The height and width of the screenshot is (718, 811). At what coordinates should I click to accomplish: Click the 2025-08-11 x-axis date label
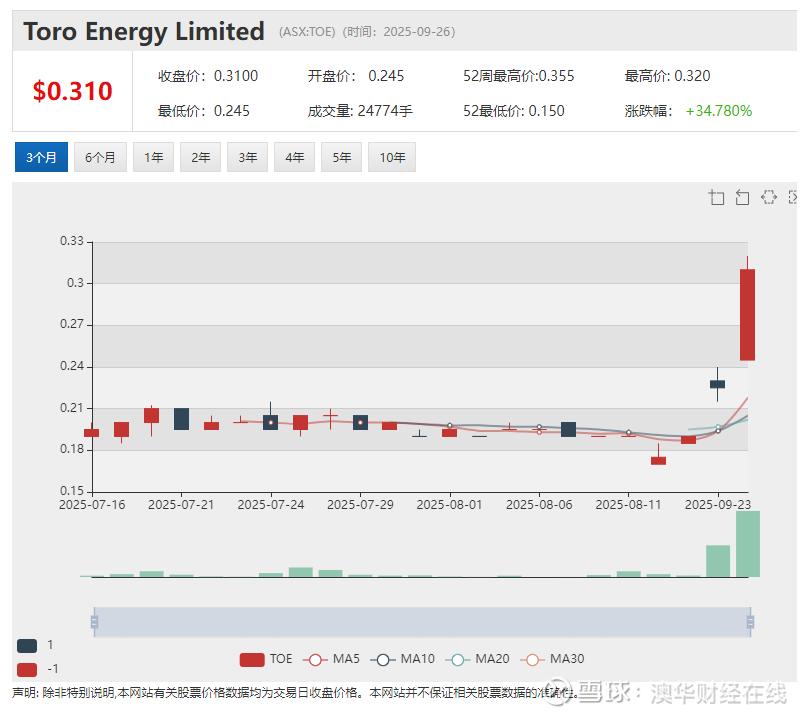[x=628, y=504]
